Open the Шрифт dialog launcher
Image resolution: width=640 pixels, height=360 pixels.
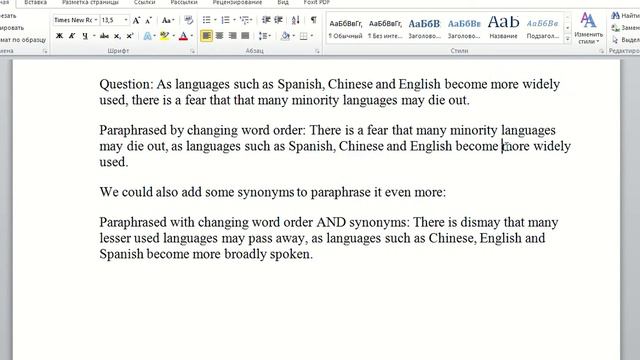tap(192, 51)
